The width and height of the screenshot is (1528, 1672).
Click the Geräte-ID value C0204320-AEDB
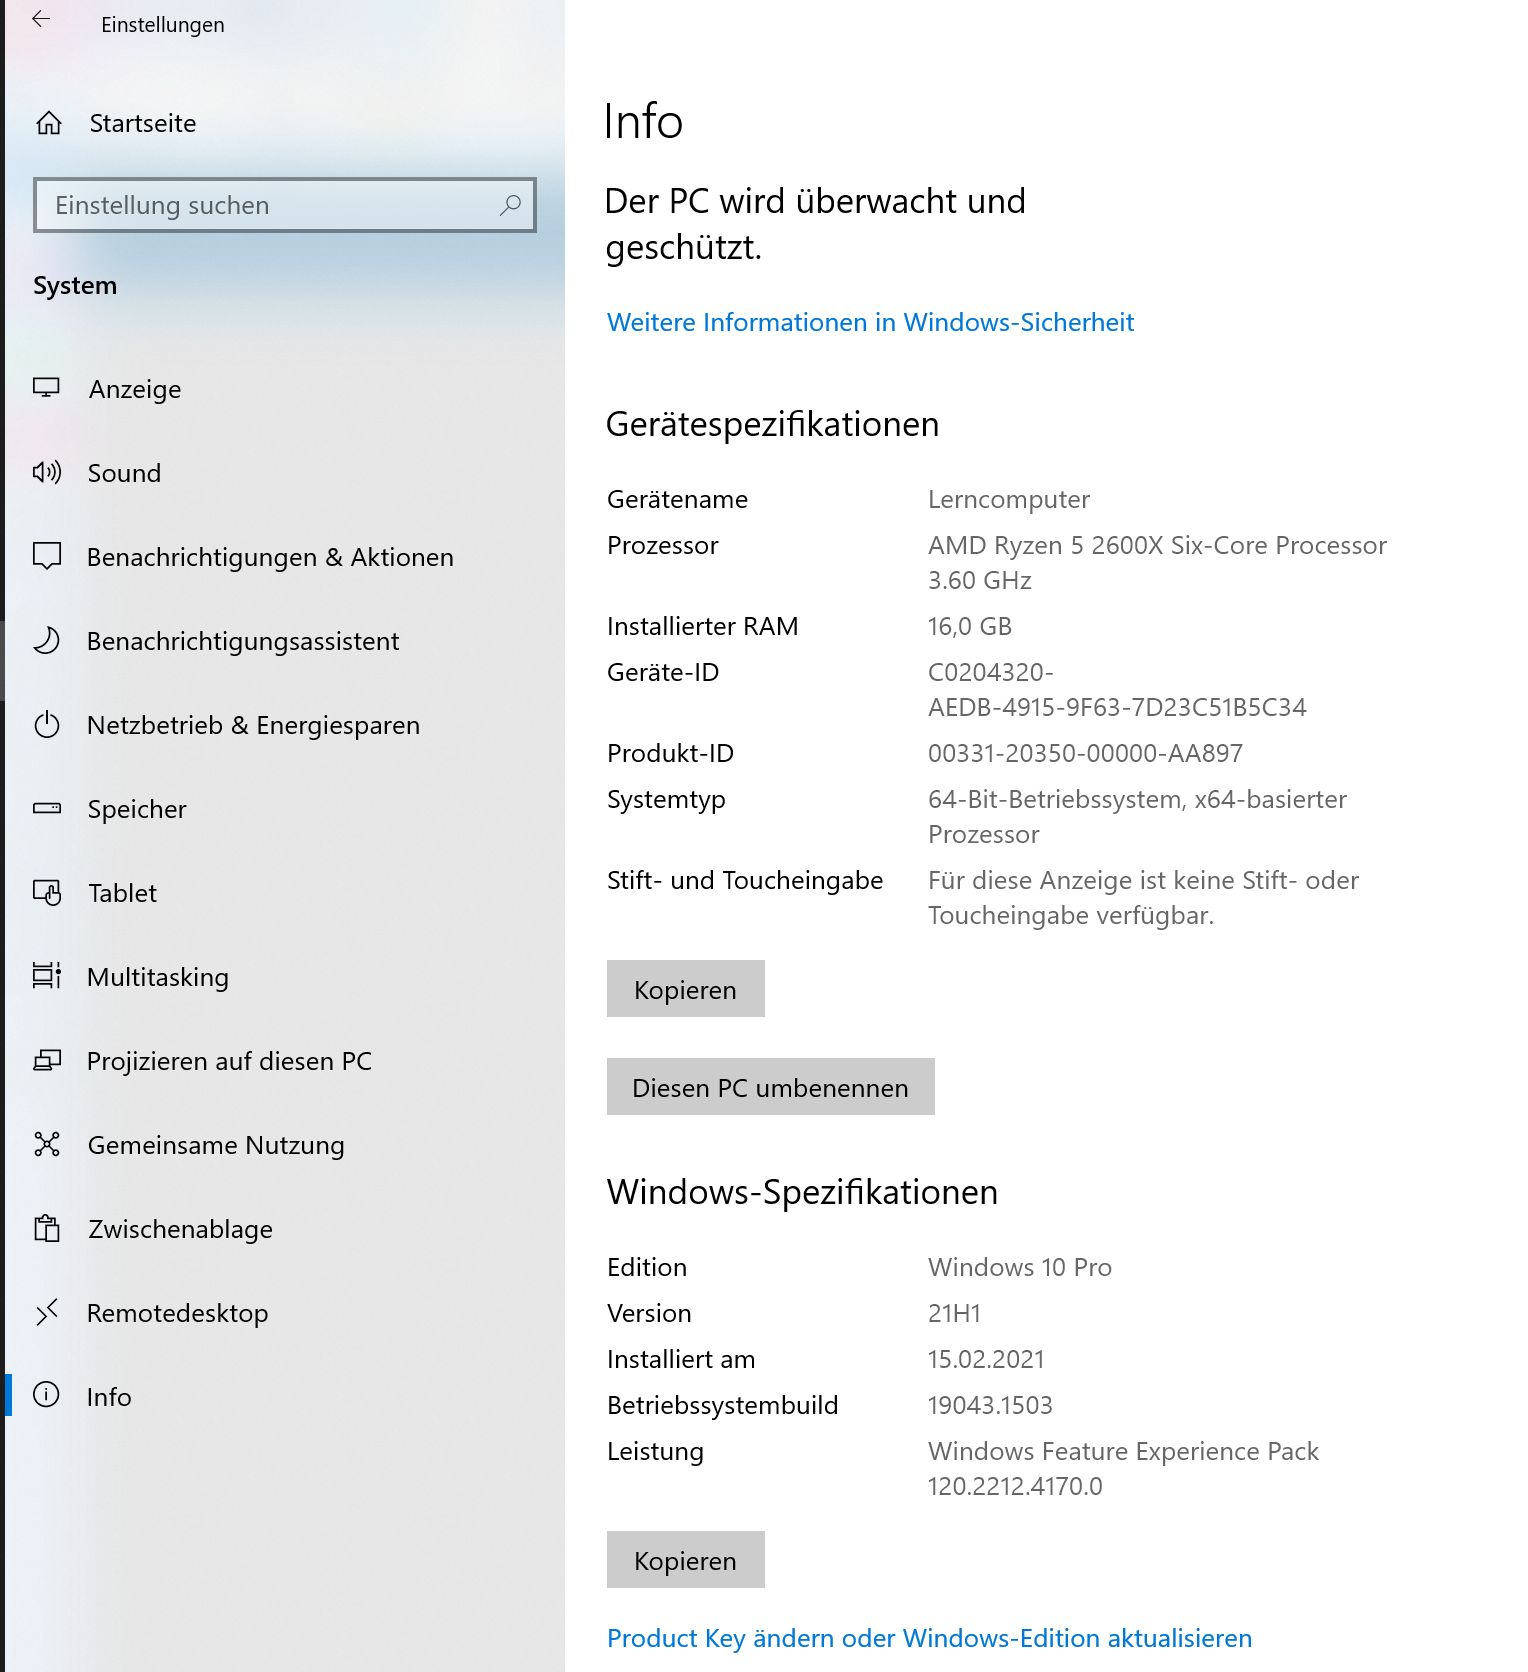pos(1117,689)
